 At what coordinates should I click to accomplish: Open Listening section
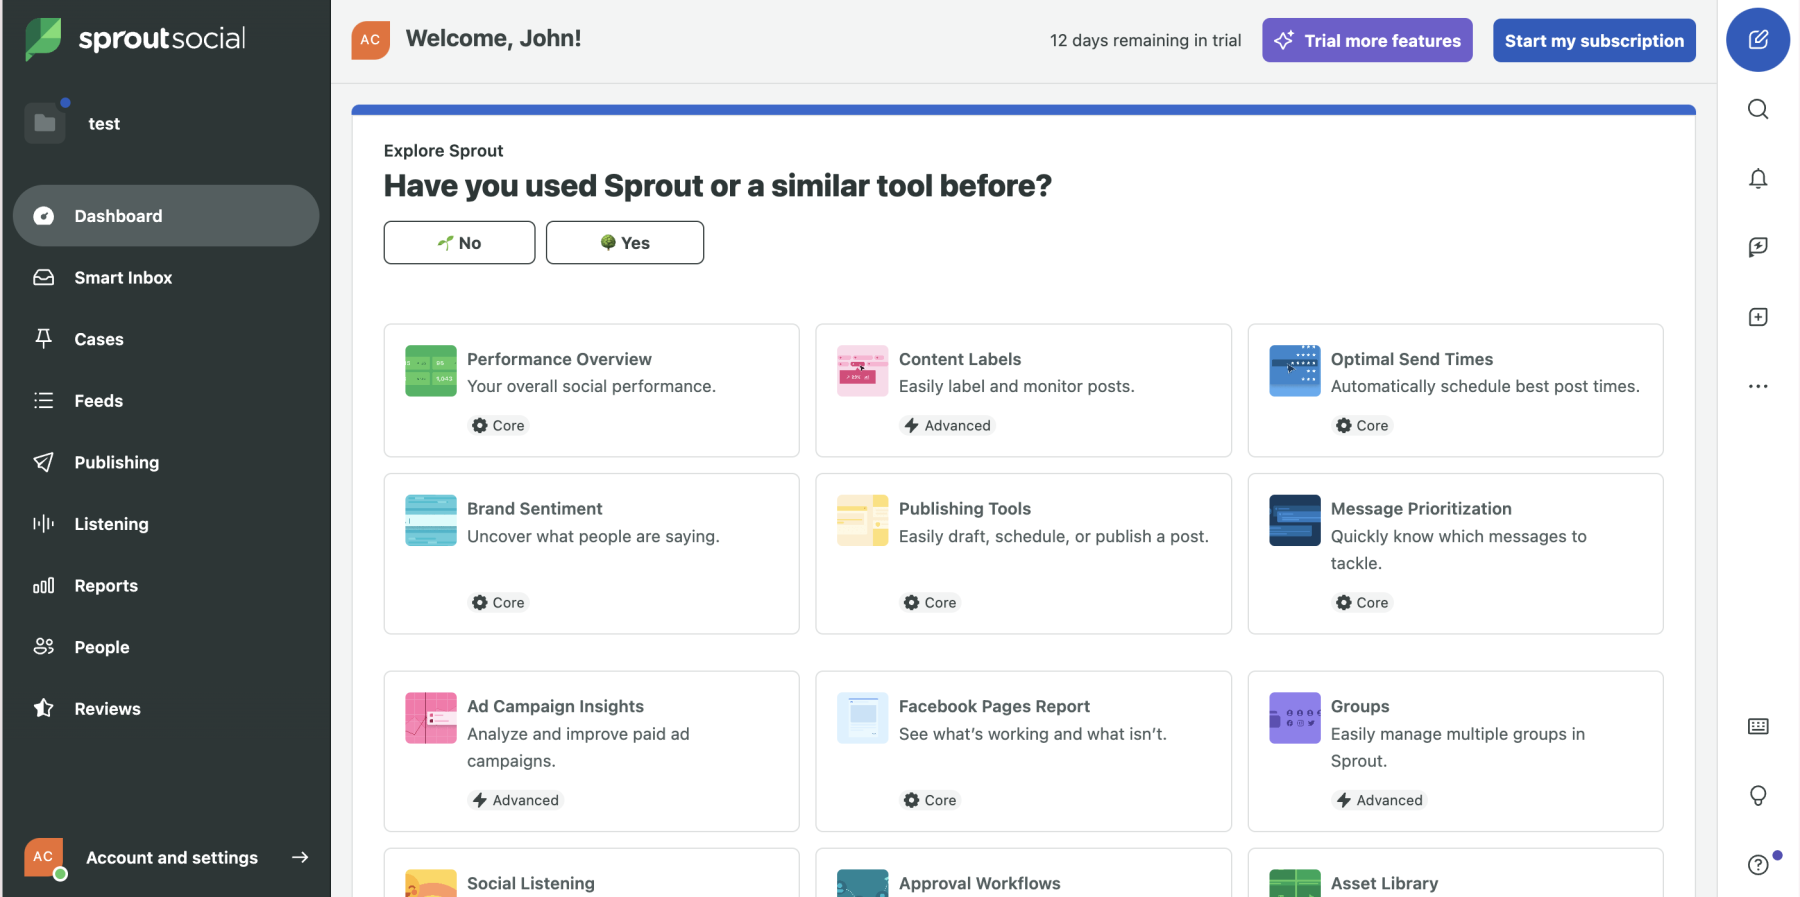click(166, 524)
